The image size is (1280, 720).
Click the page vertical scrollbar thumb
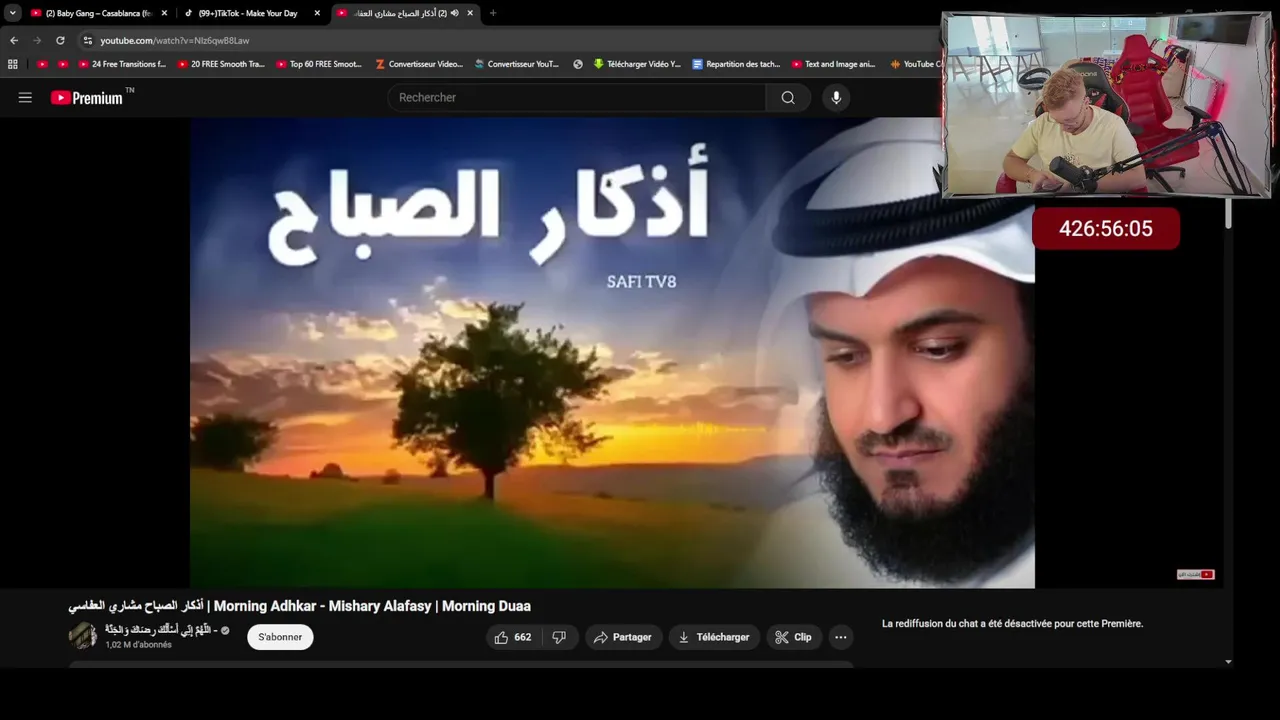click(1228, 213)
